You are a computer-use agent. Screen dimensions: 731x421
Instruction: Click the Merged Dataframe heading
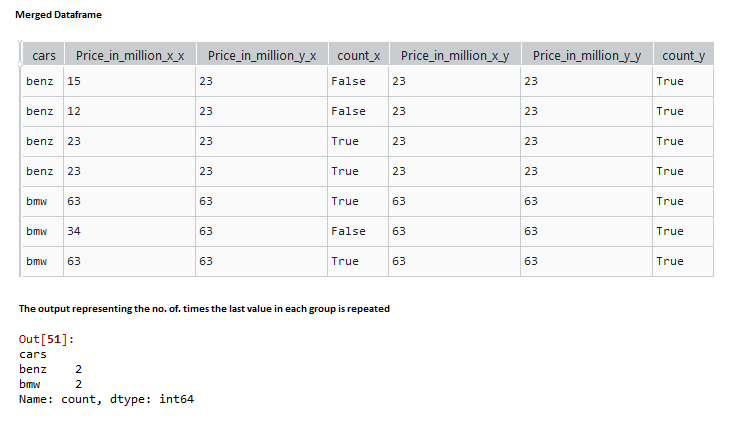[x=58, y=15]
